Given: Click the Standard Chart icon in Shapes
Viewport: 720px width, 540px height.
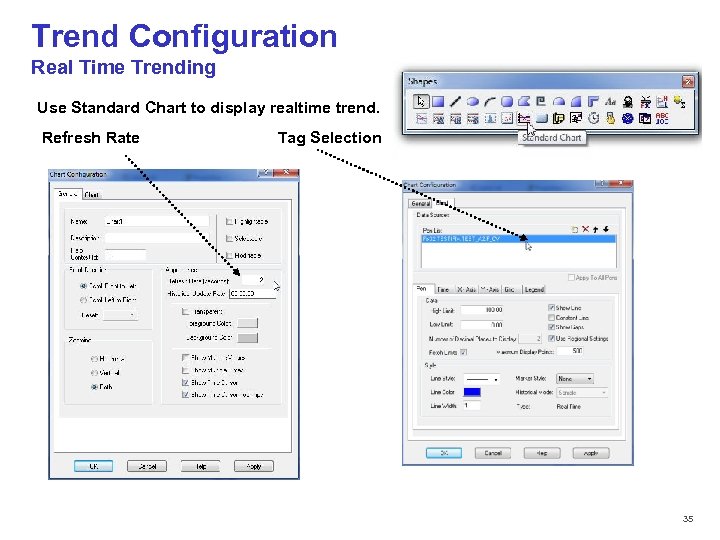Looking at the screenshot, I should pos(524,118).
